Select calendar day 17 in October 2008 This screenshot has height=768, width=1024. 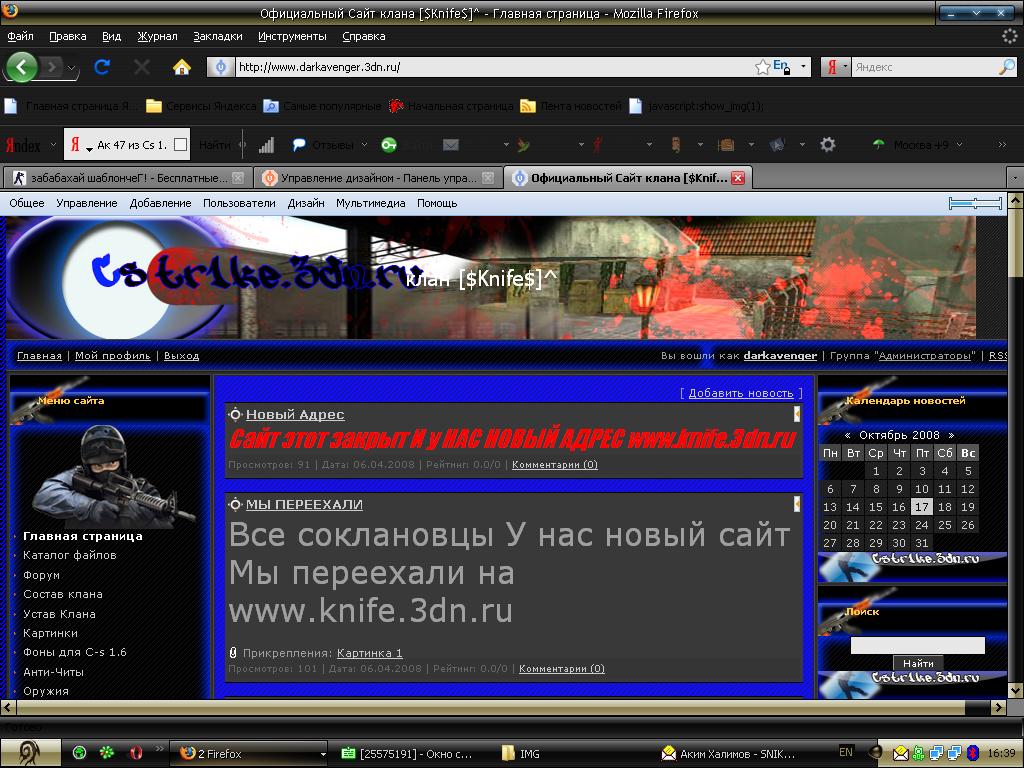tap(921, 507)
